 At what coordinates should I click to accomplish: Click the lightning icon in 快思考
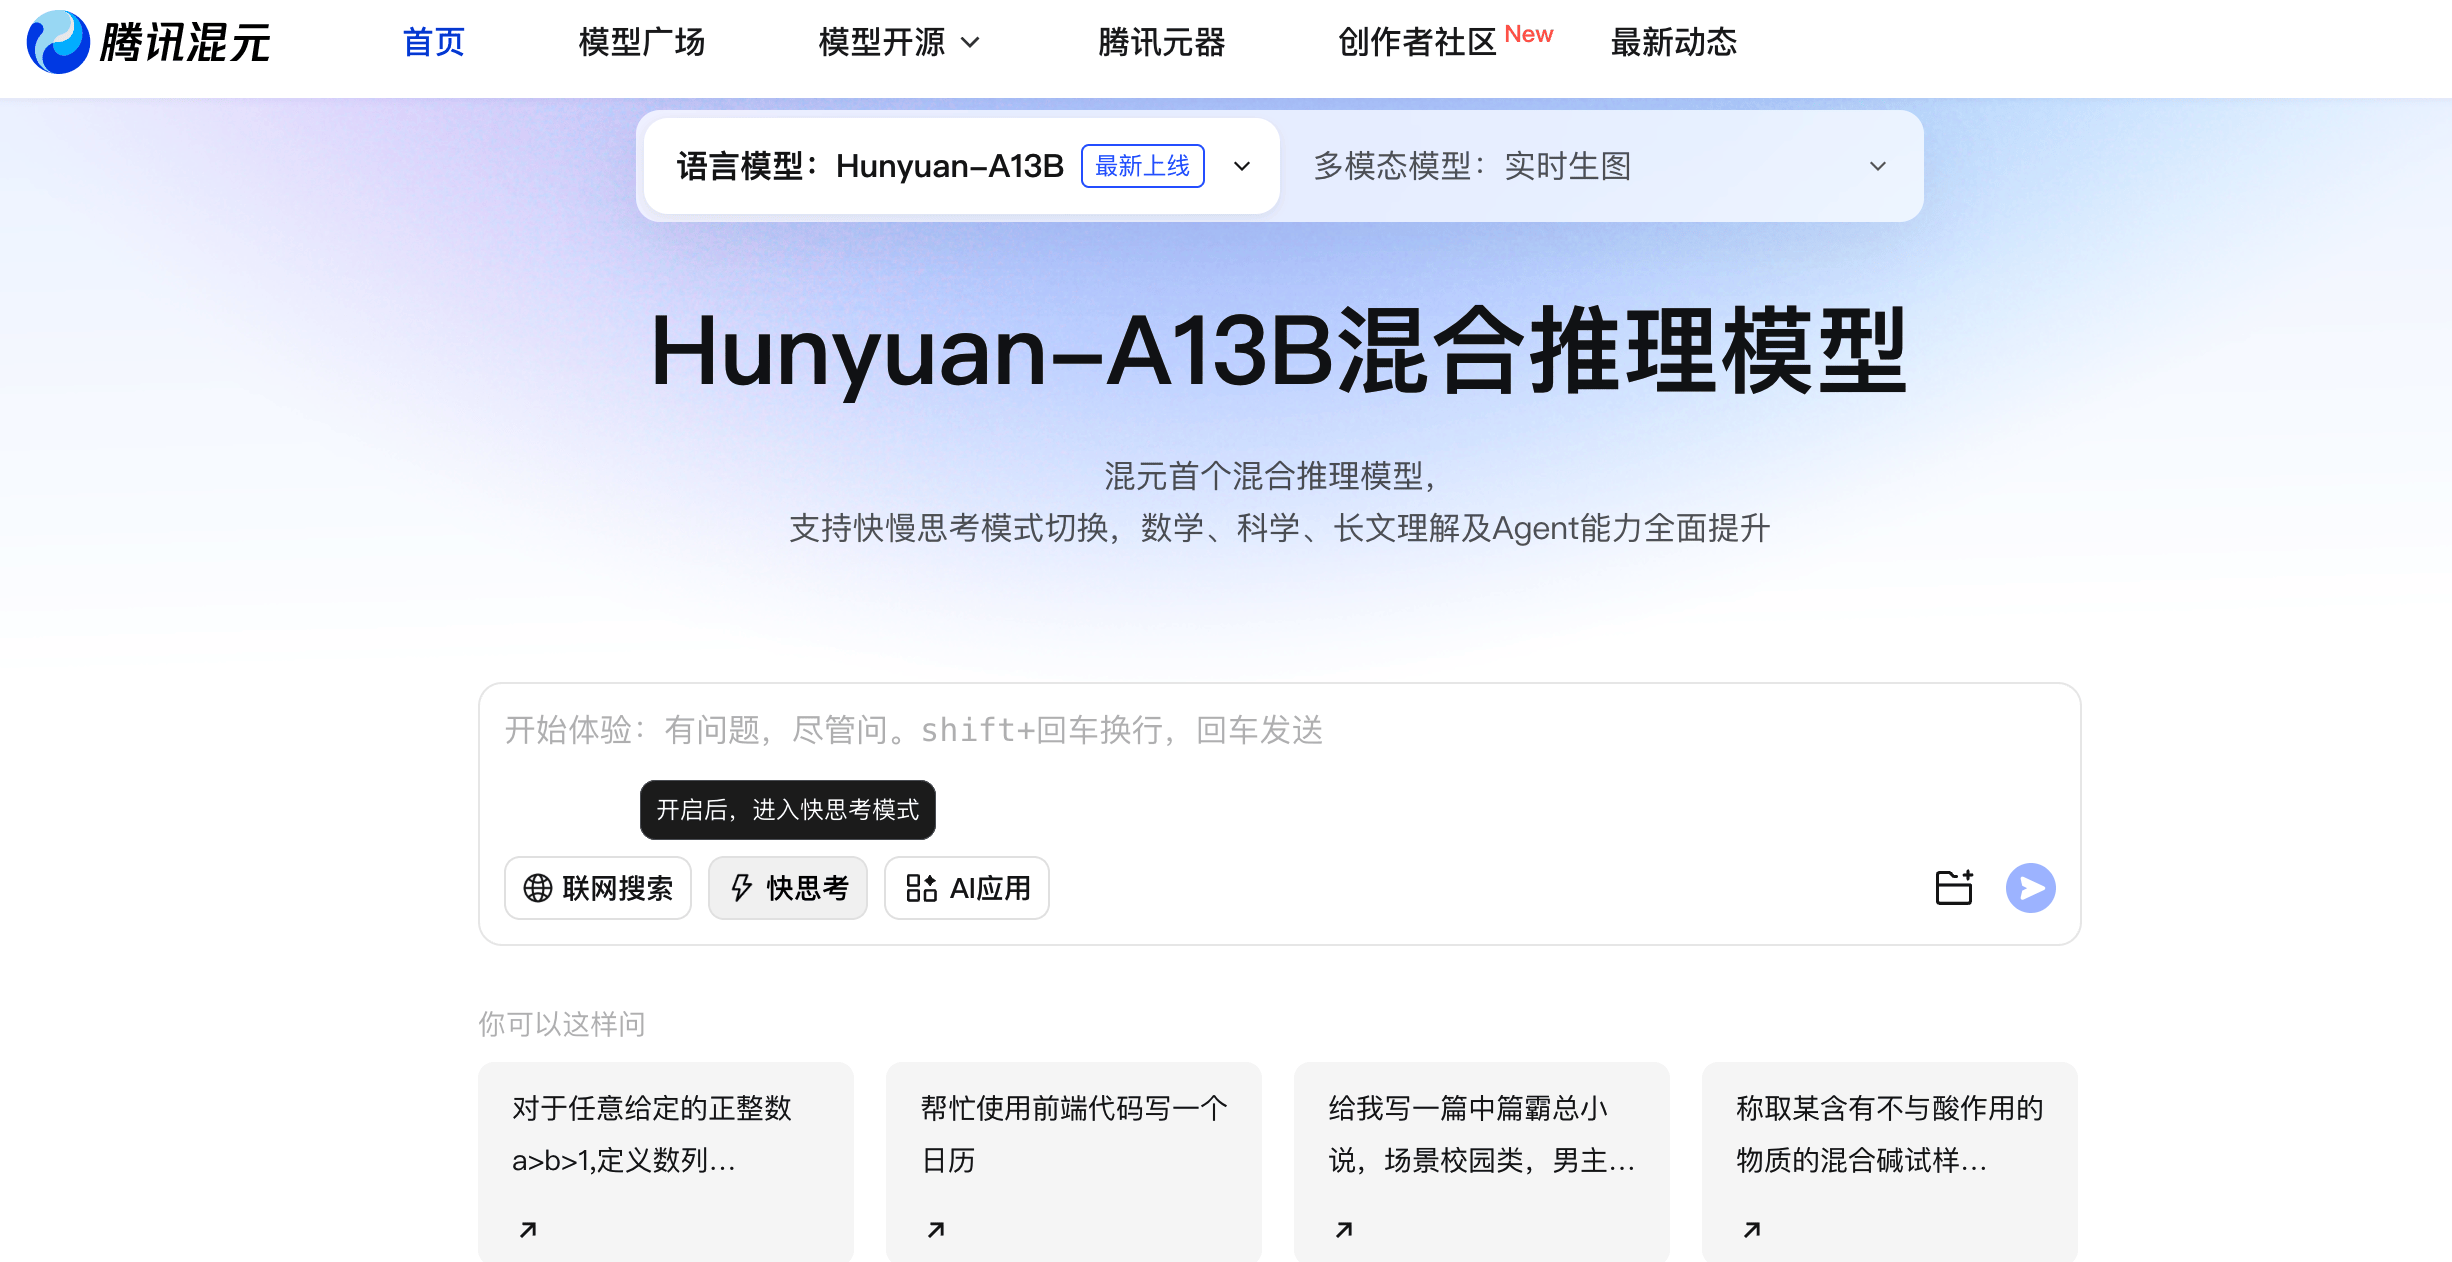(x=742, y=888)
